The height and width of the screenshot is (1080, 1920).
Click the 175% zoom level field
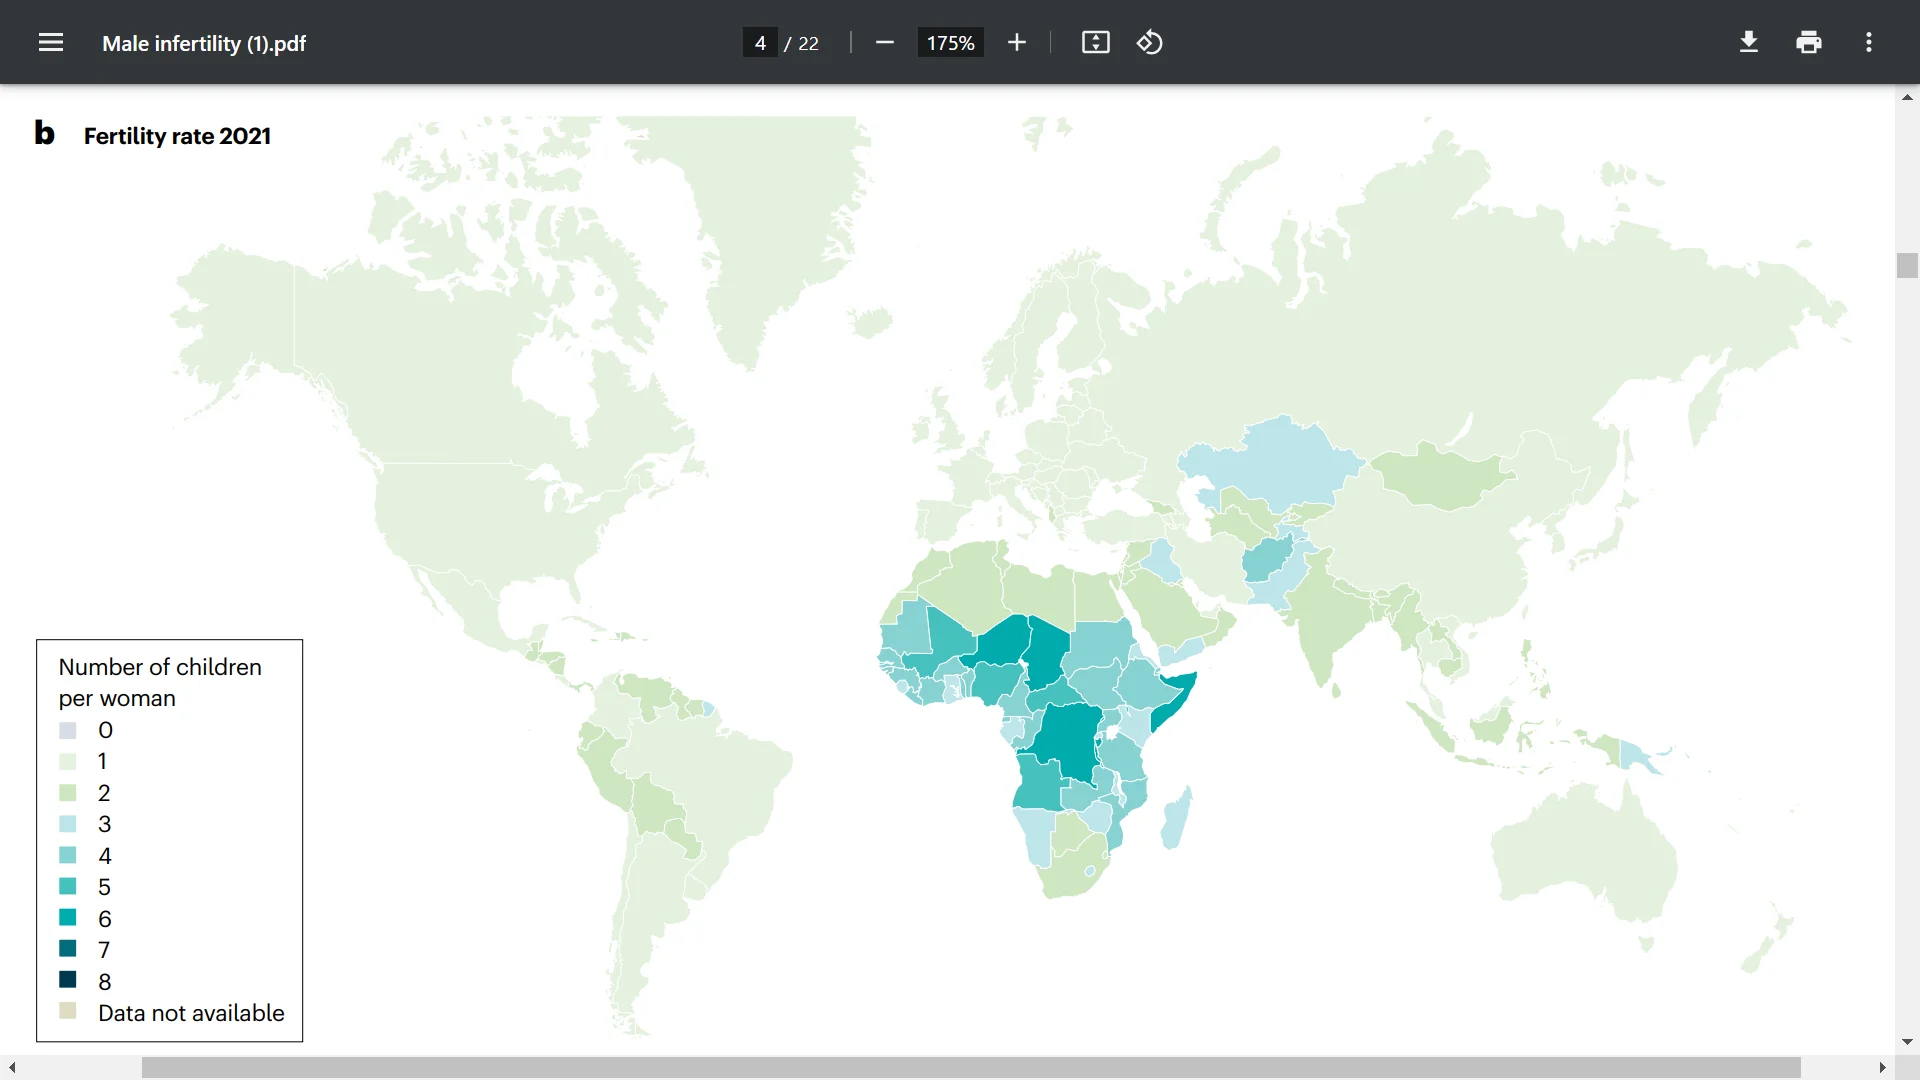pyautogui.click(x=950, y=43)
